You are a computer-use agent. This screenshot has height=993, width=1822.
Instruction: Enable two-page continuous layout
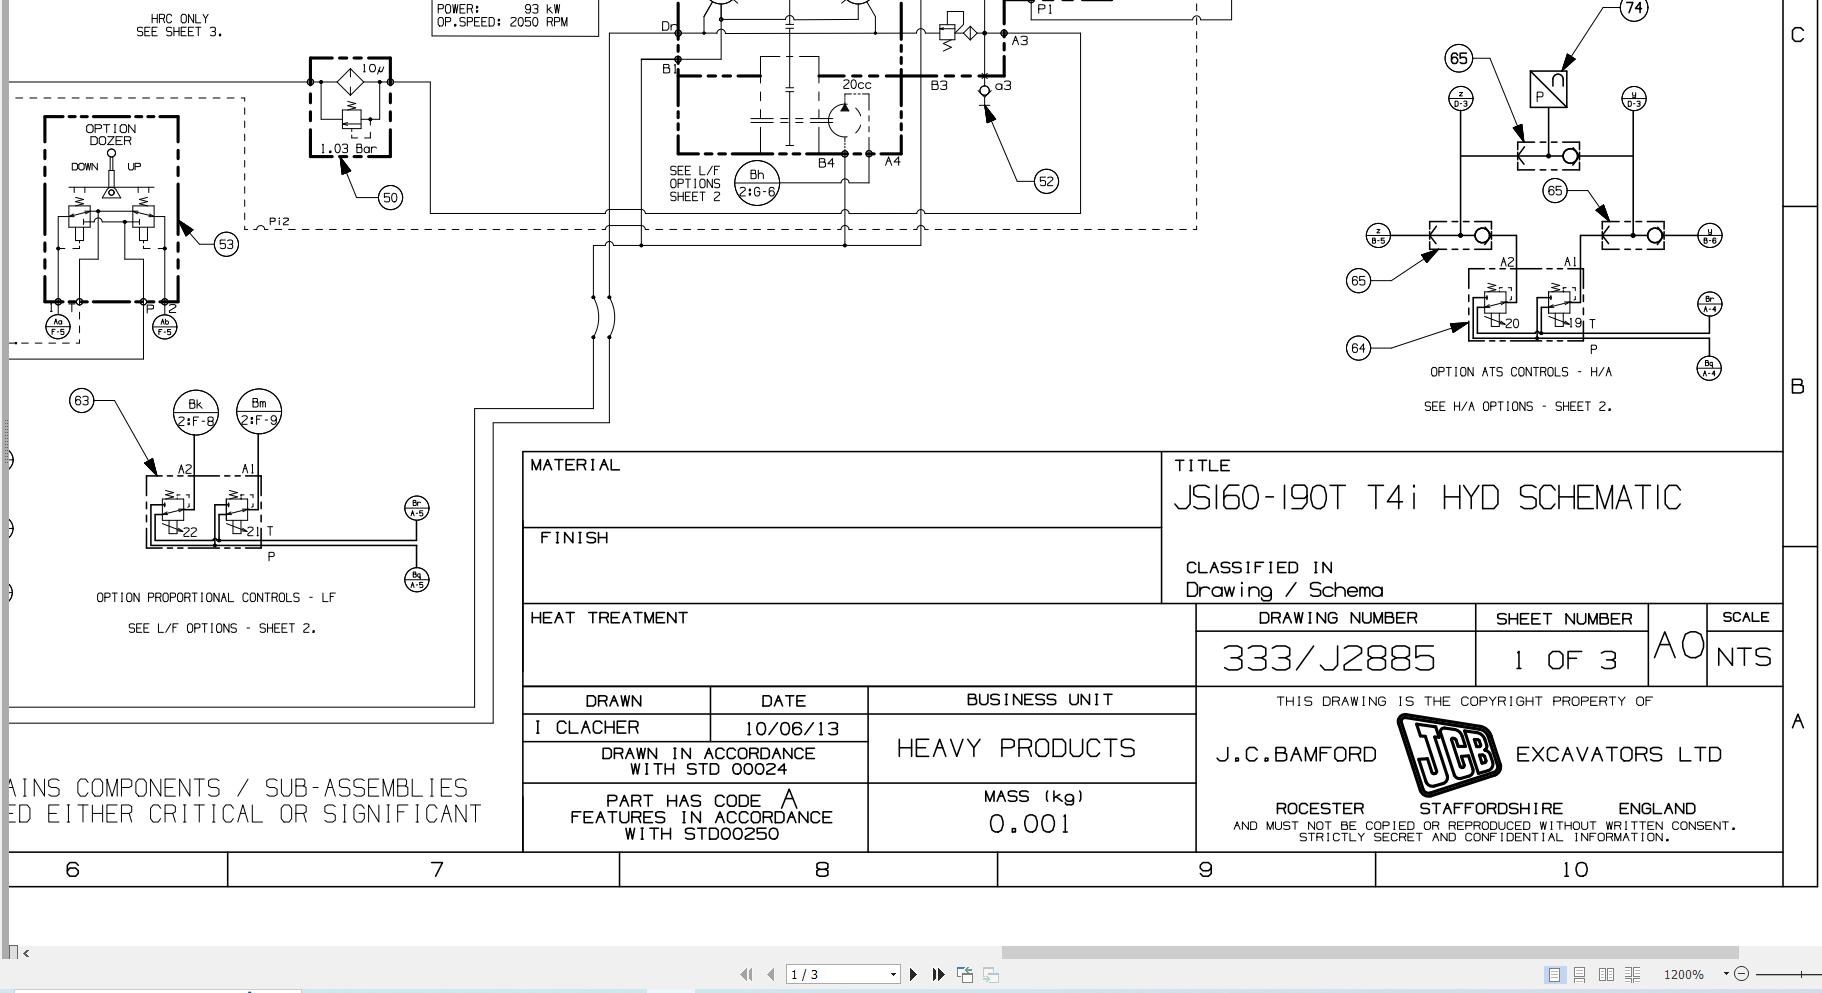(x=1633, y=973)
